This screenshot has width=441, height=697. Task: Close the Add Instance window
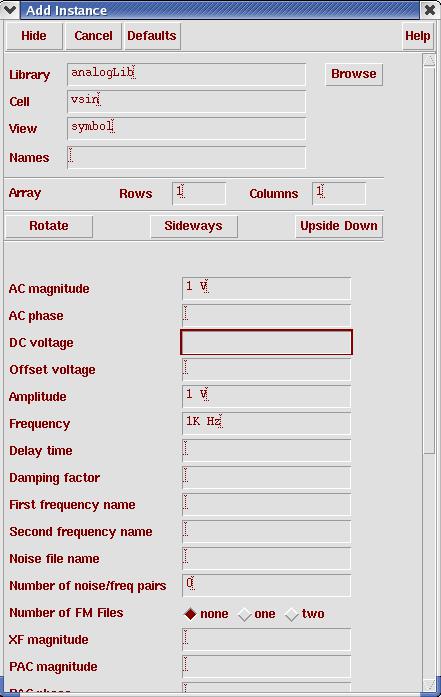429,9
